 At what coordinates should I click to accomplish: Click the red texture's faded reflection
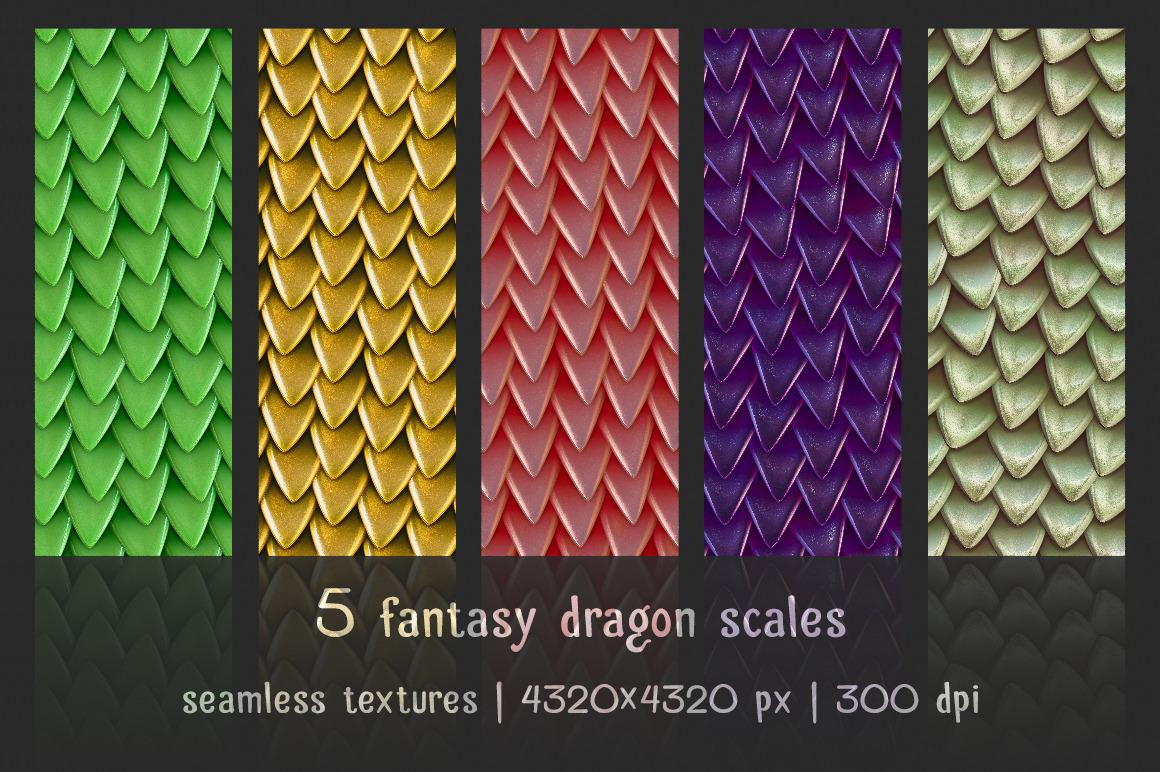pyautogui.click(x=580, y=651)
